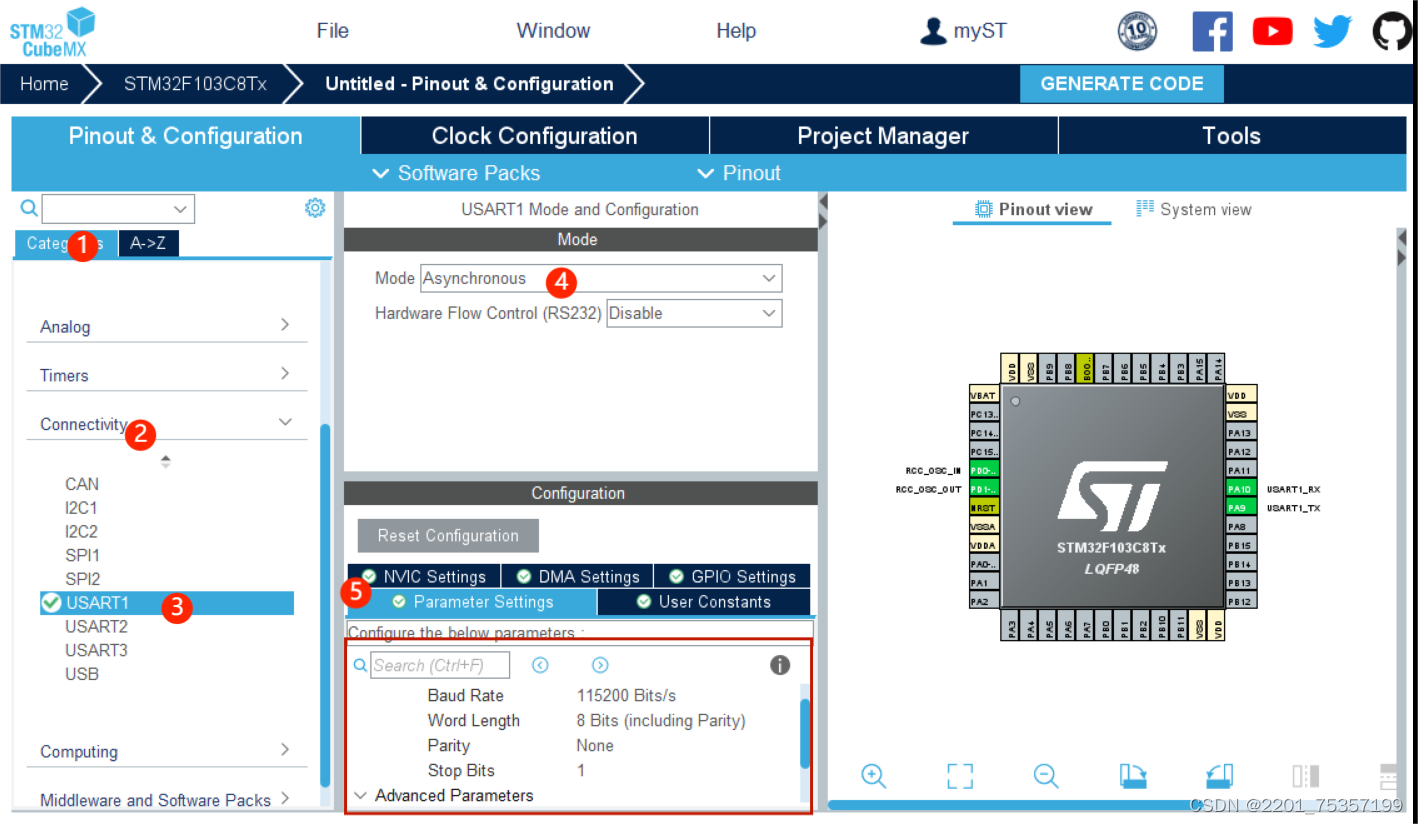Select I2C1 in the peripheral list
The width and height of the screenshot is (1418, 824).
coord(81,507)
